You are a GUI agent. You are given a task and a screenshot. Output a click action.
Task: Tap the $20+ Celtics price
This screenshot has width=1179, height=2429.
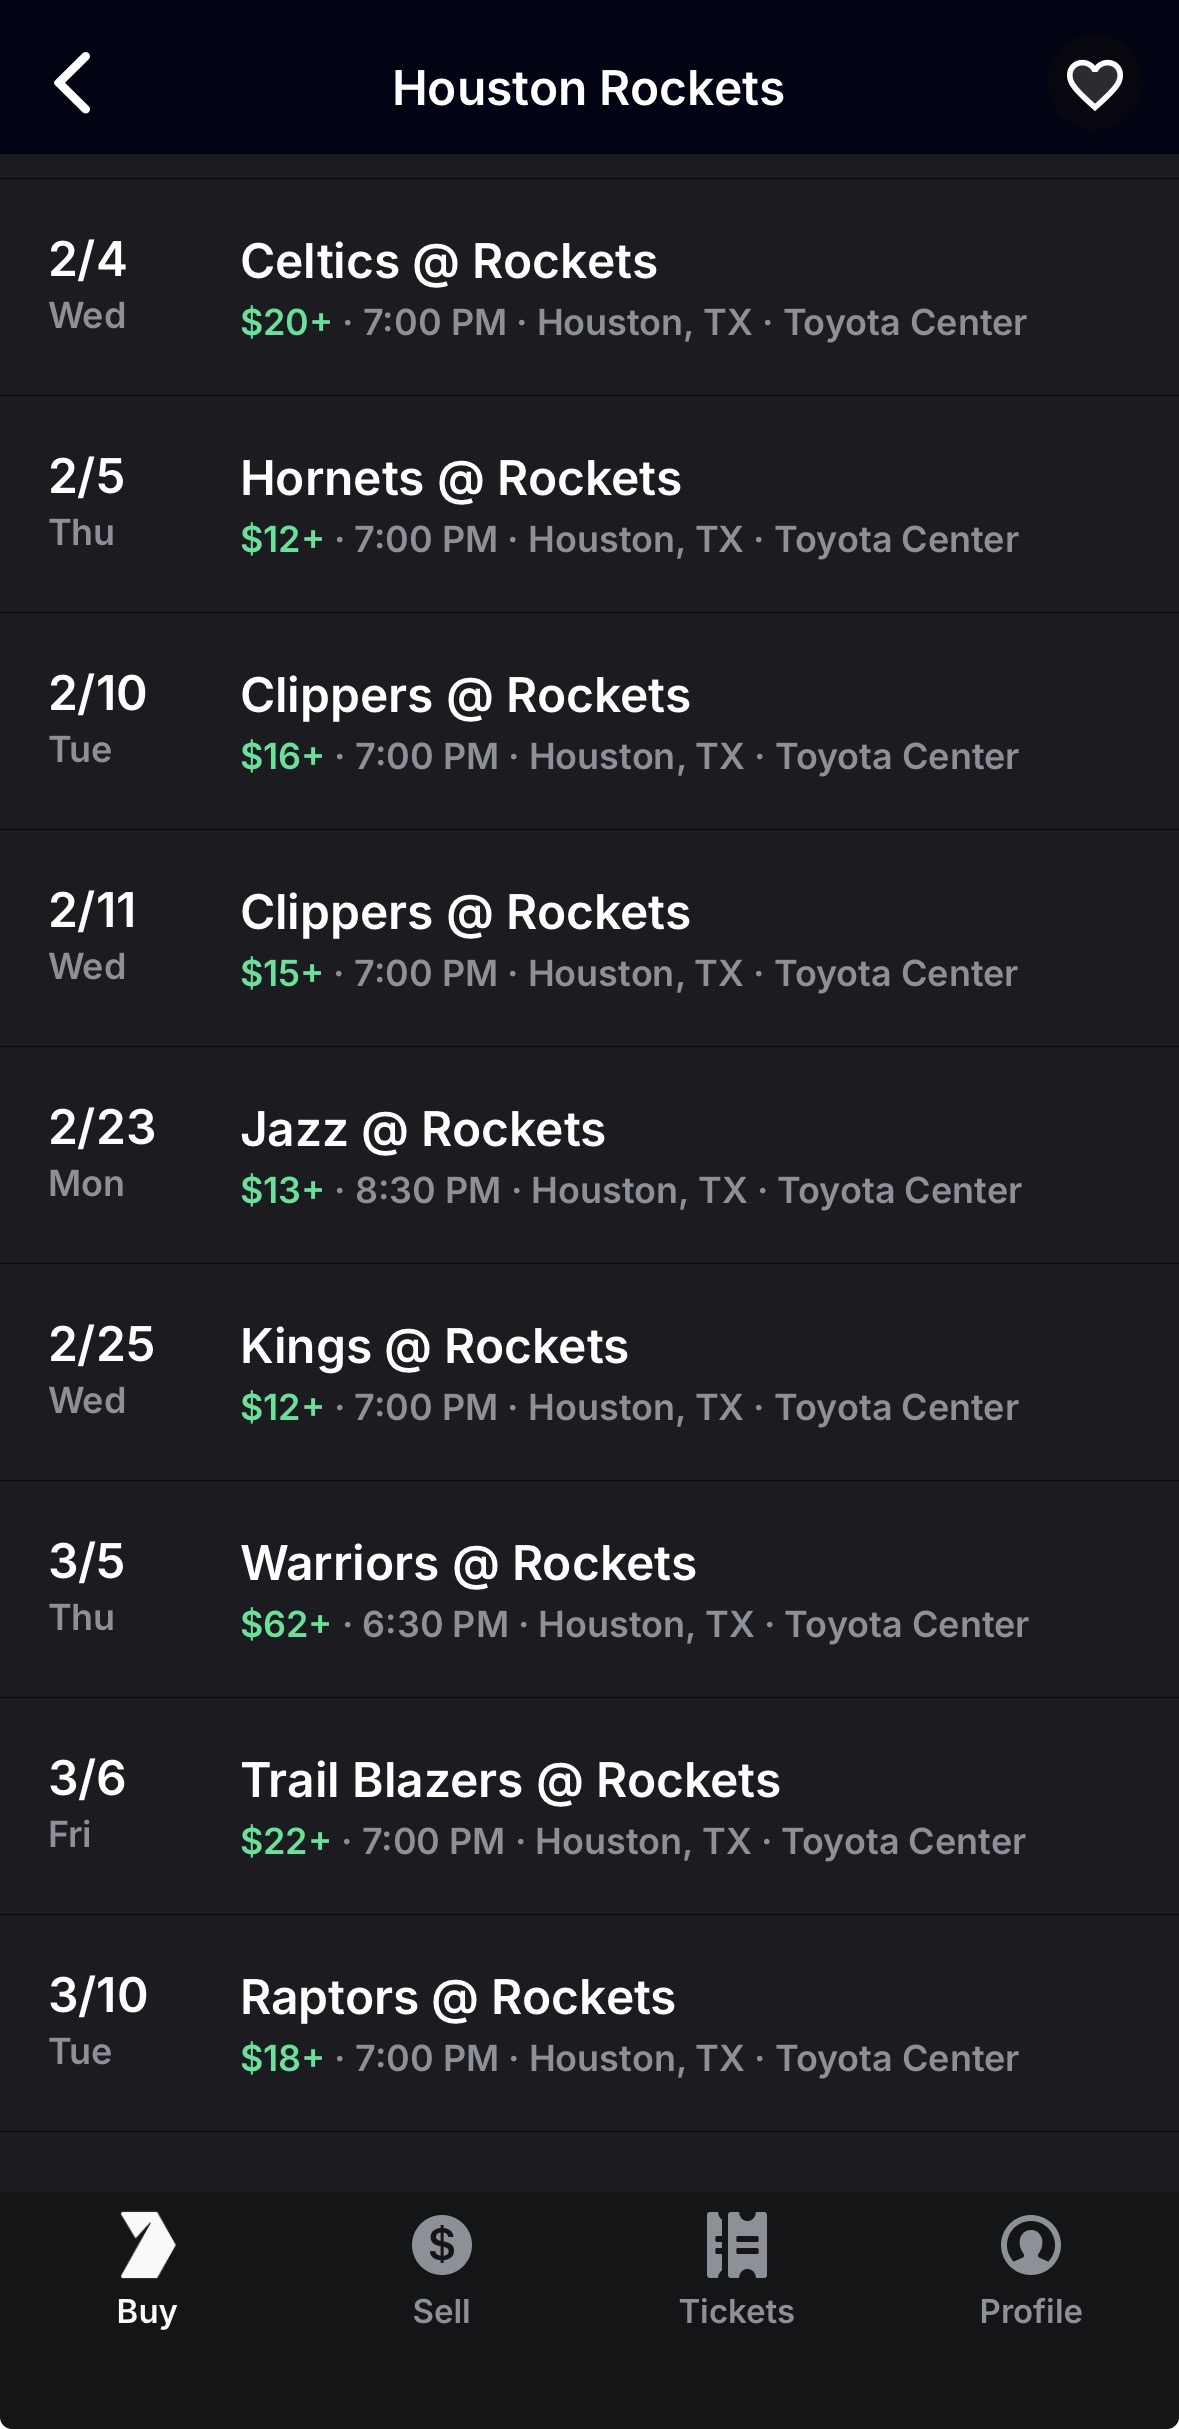coord(285,323)
